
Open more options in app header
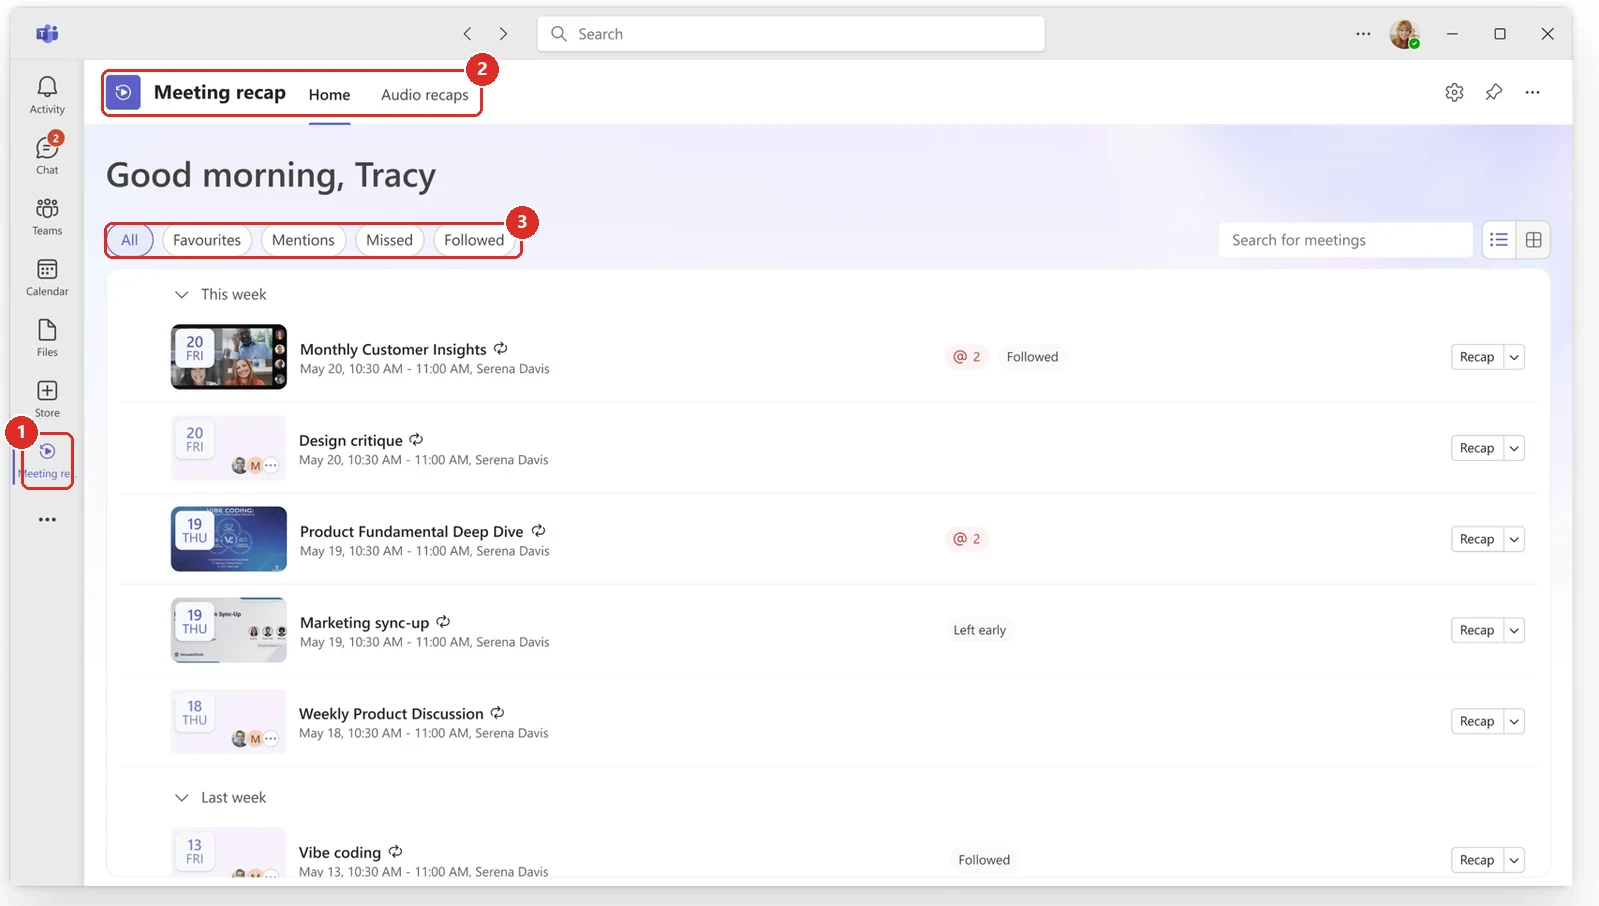click(1532, 92)
